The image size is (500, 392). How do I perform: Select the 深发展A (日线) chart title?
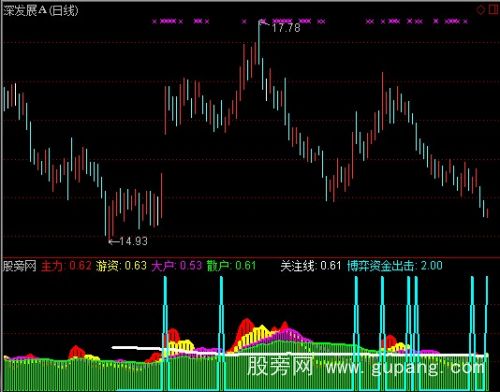pyautogui.click(x=41, y=11)
